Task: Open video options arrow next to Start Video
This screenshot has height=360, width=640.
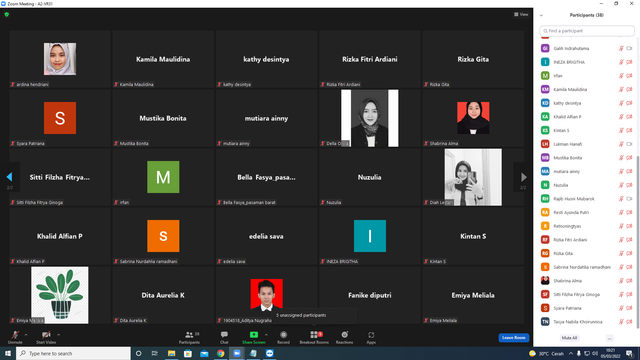Action: 59,335
